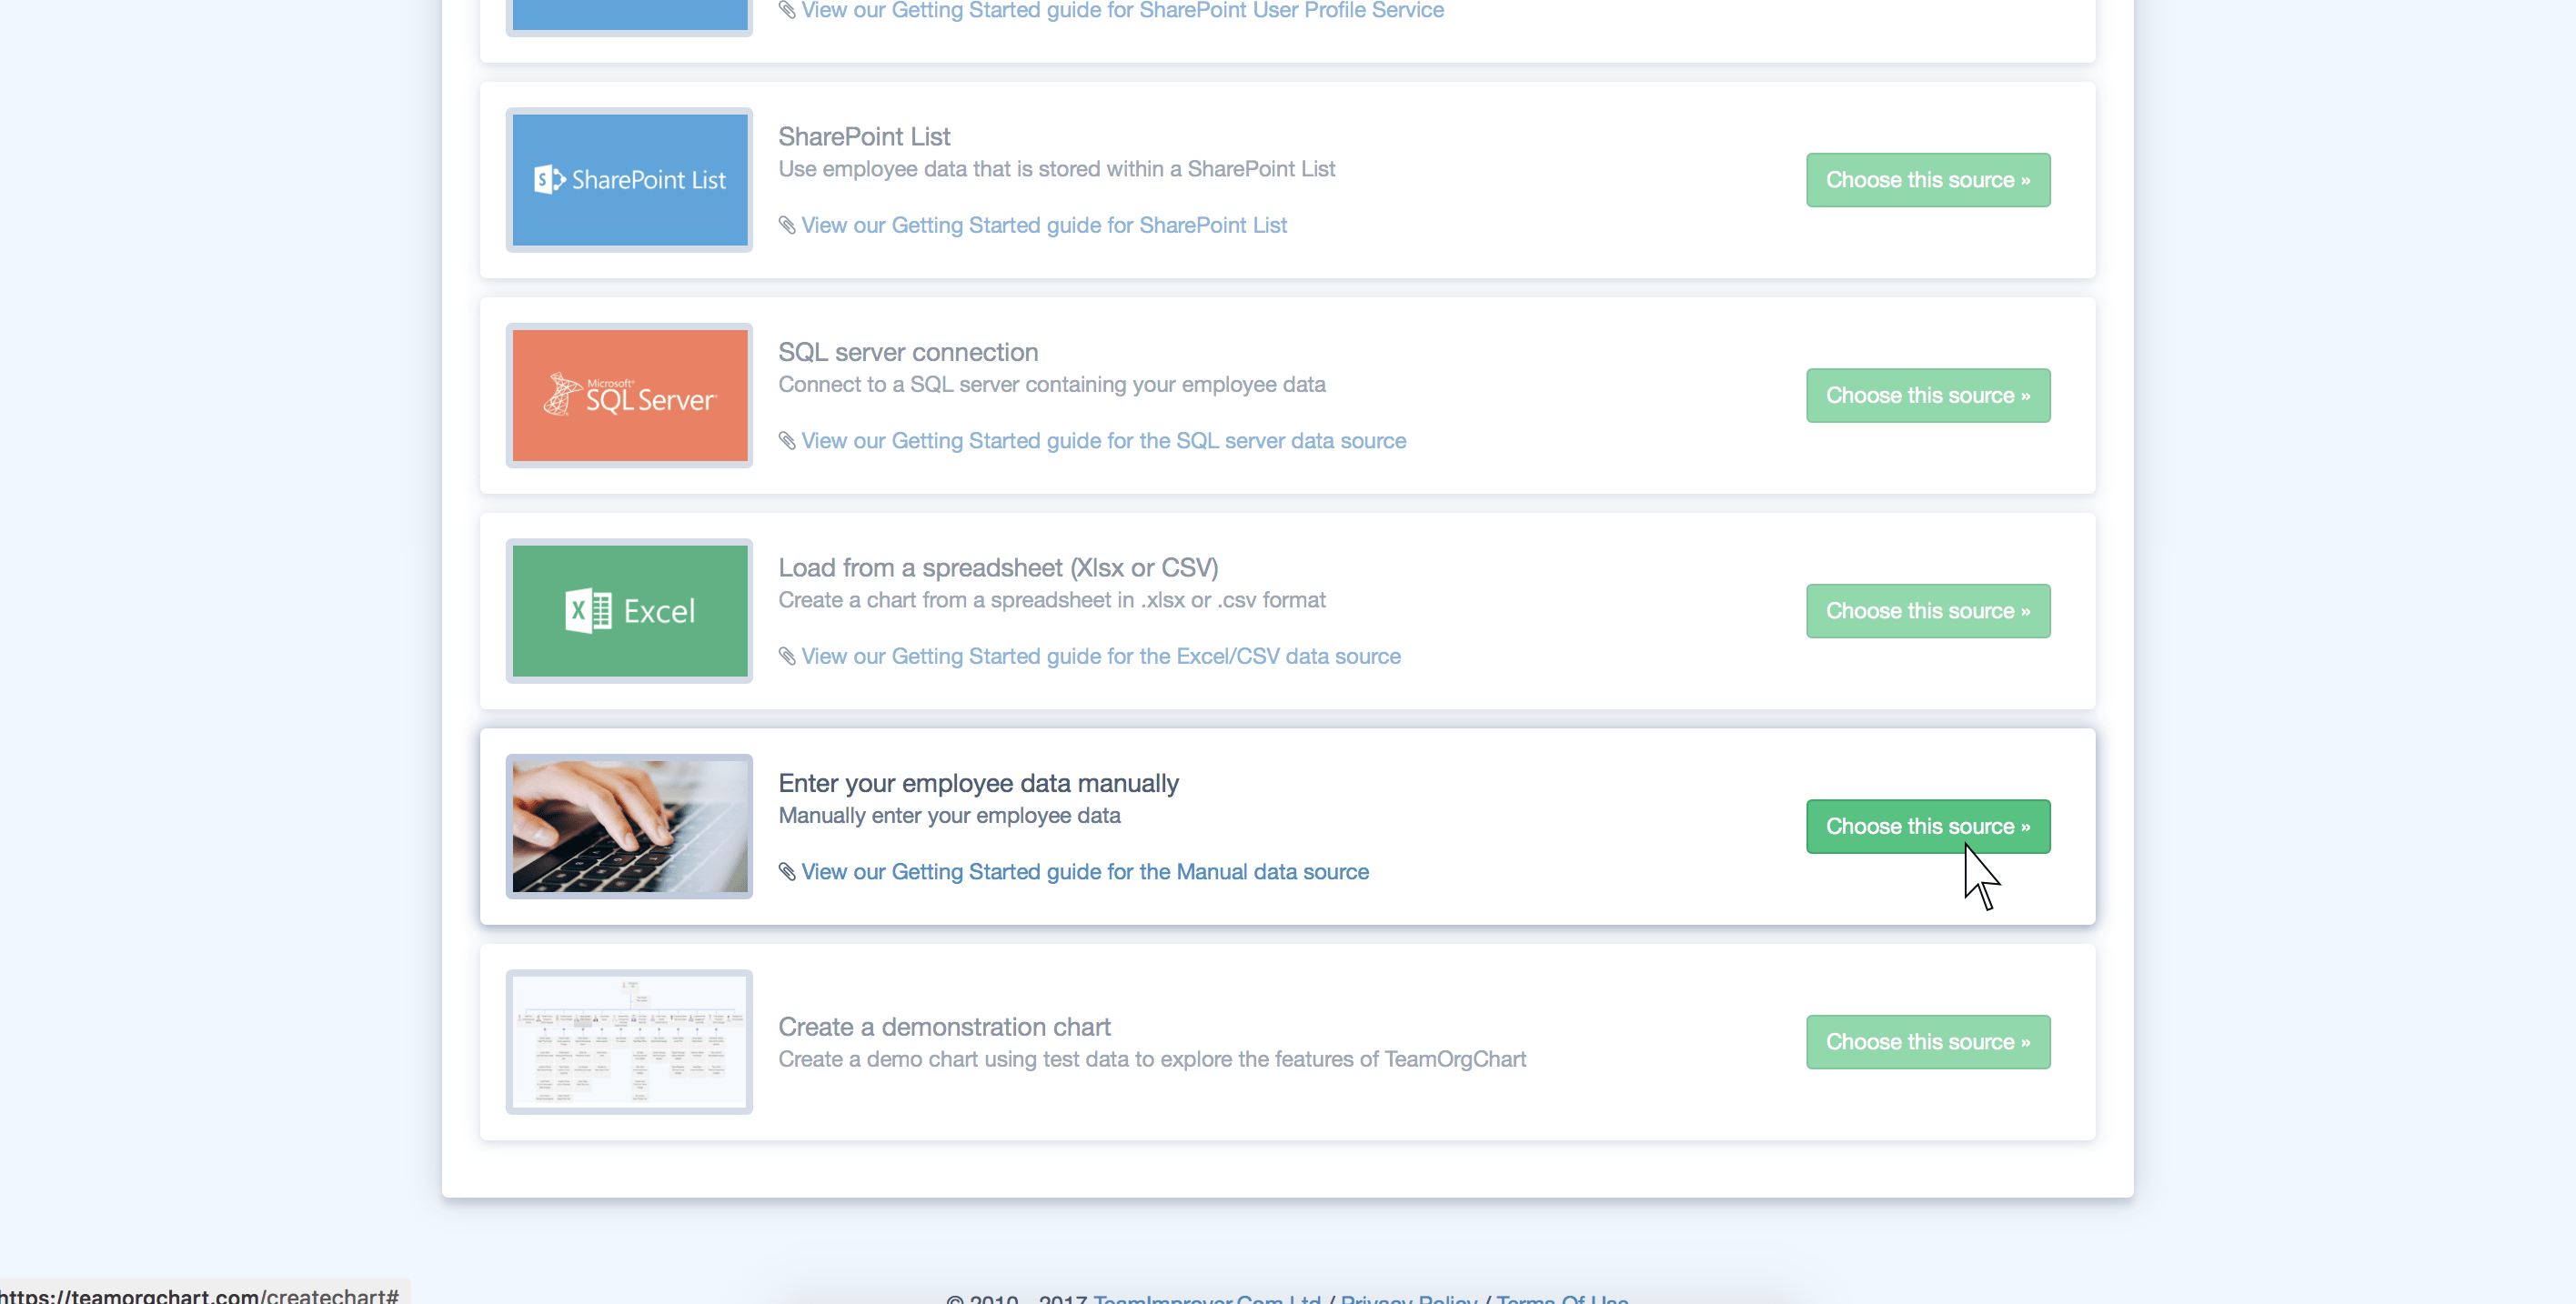Choose the SharePoint List source
Screen dimensions: 2576x1304
click(x=1927, y=180)
